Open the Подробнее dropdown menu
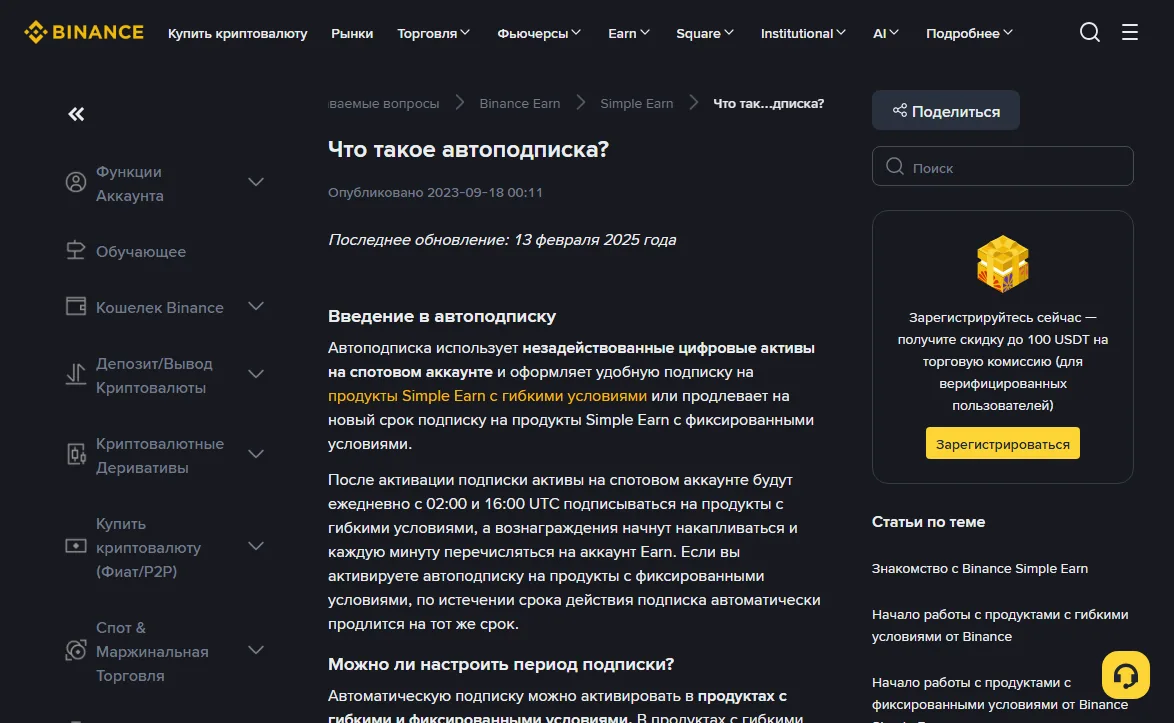This screenshot has width=1174, height=723. tap(970, 33)
